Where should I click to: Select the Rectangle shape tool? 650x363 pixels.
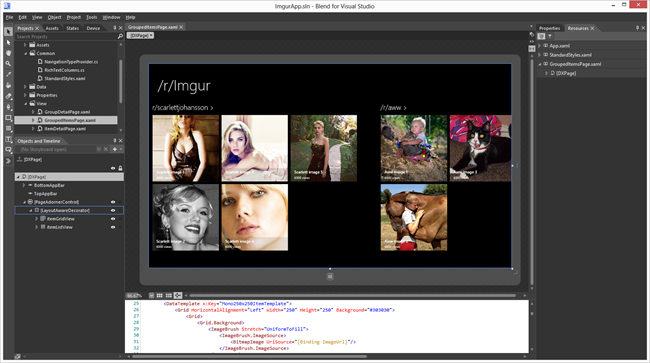tap(8, 118)
